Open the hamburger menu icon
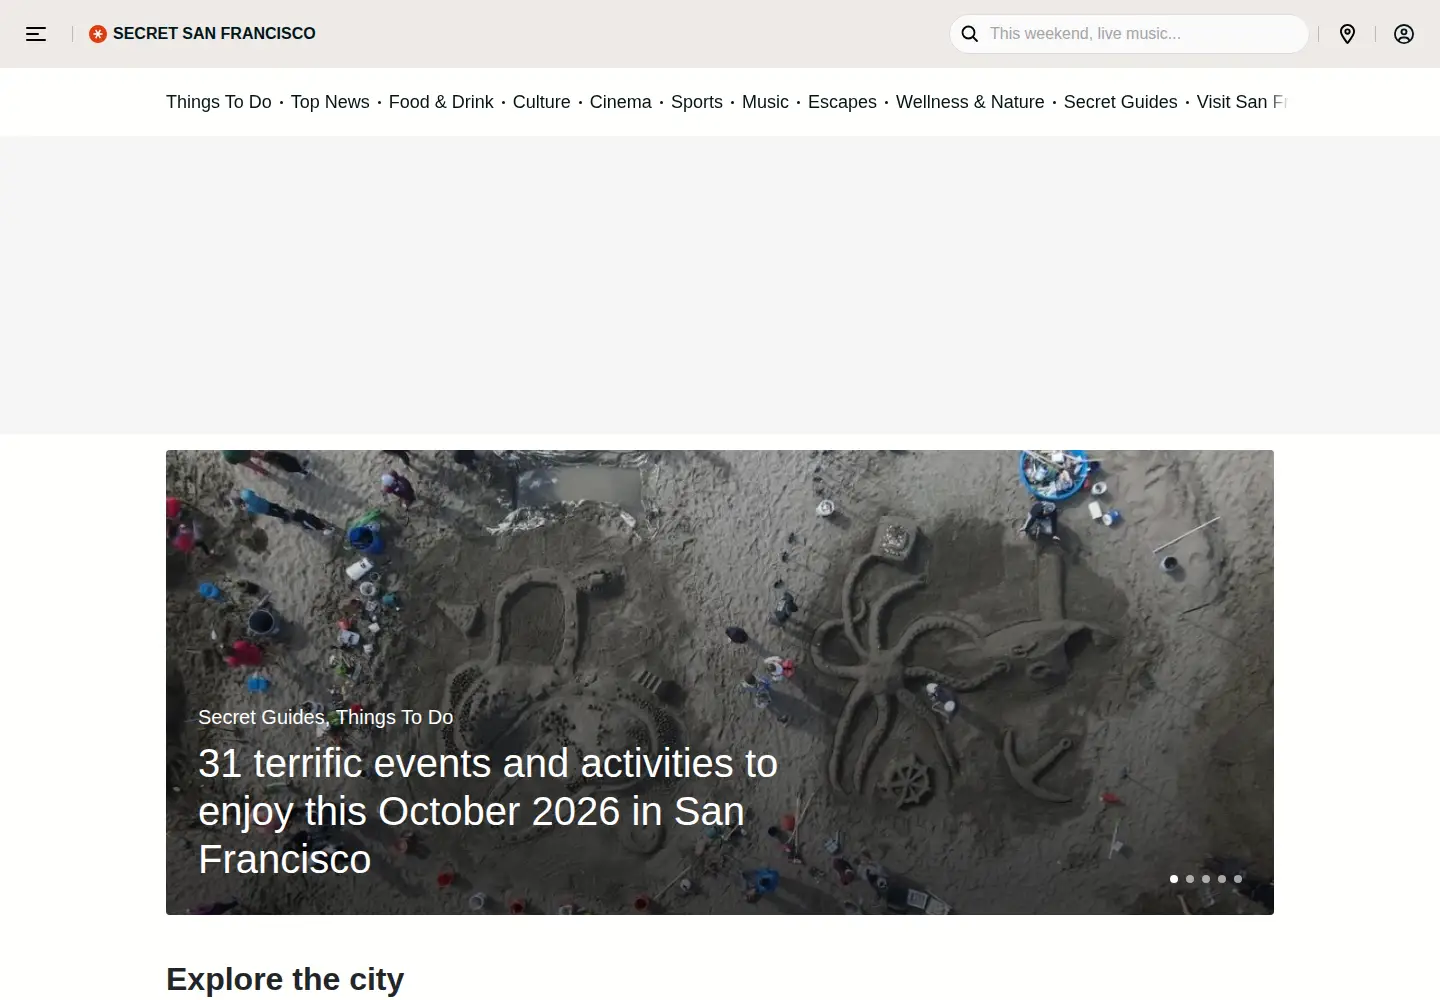The height and width of the screenshot is (1000, 1440). coord(36,34)
